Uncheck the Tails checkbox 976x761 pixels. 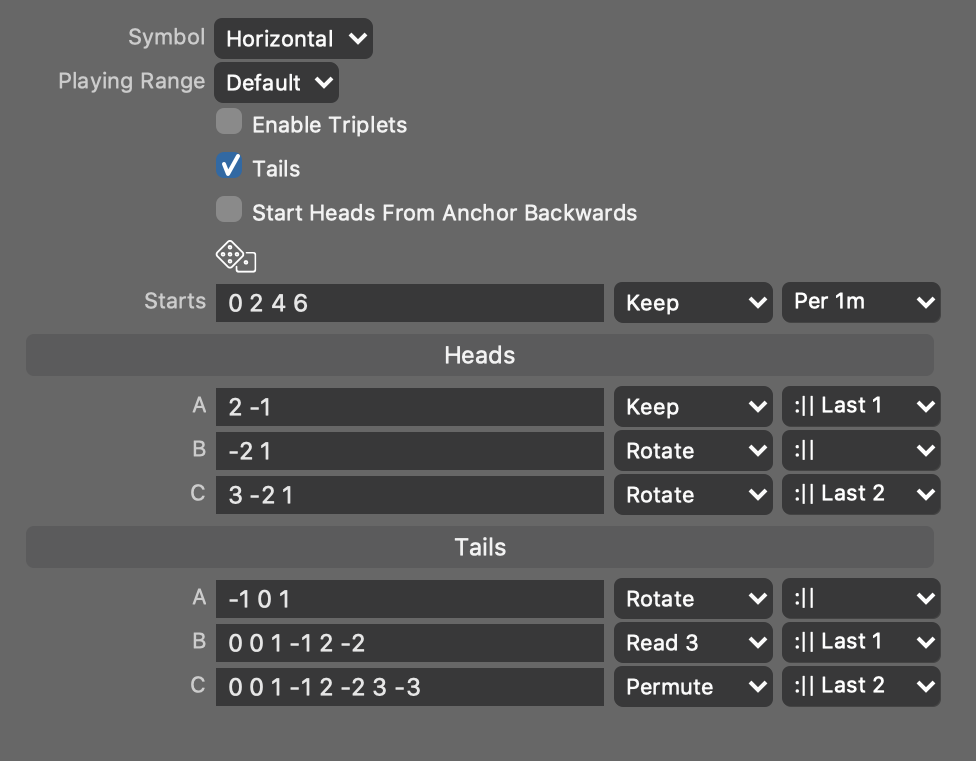[x=230, y=167]
